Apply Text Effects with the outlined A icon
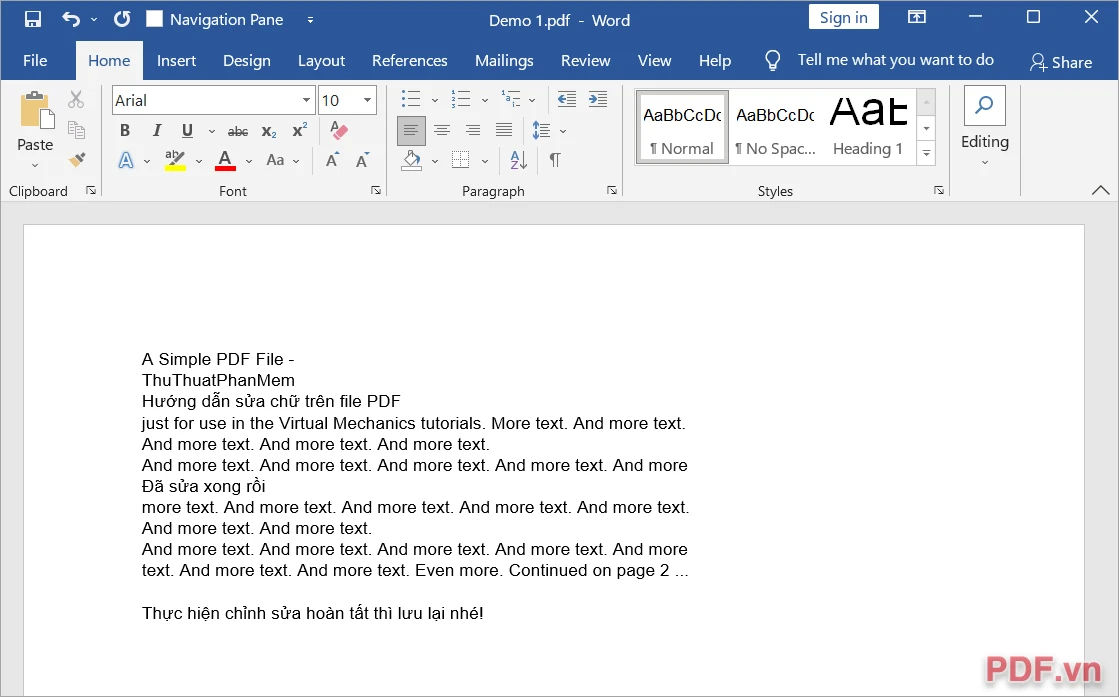The width and height of the screenshot is (1119, 697). click(126, 160)
